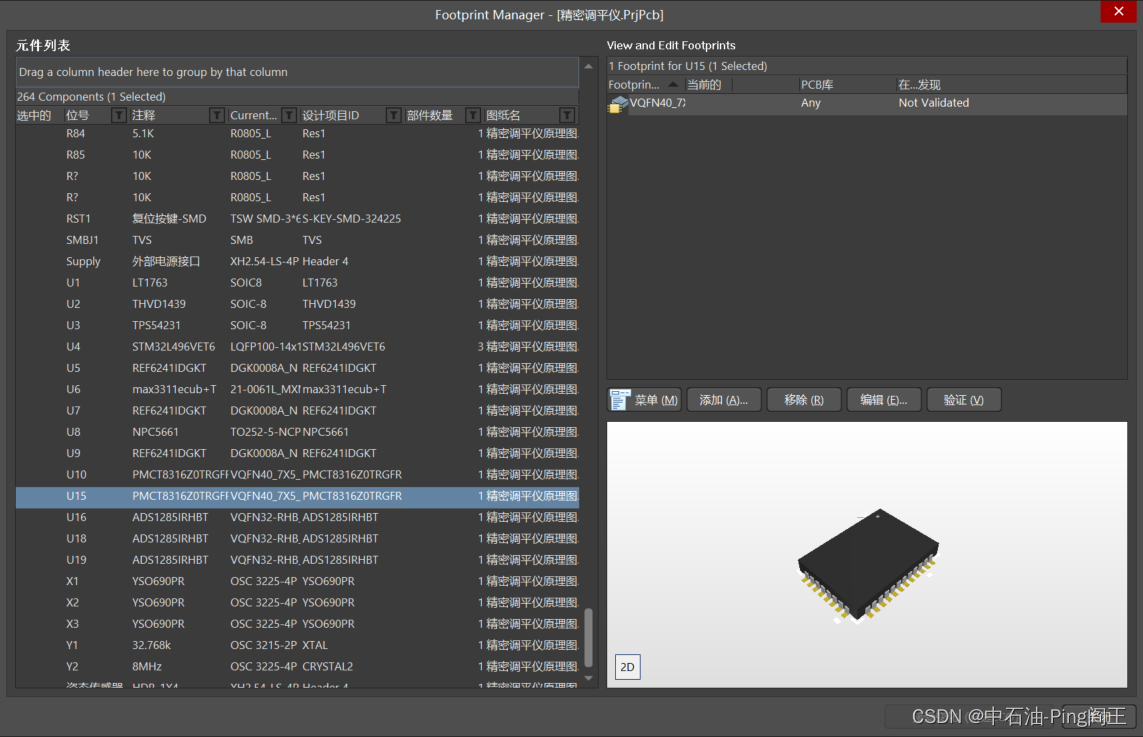
Task: Click the 添加 (A)... button
Action: (723, 400)
